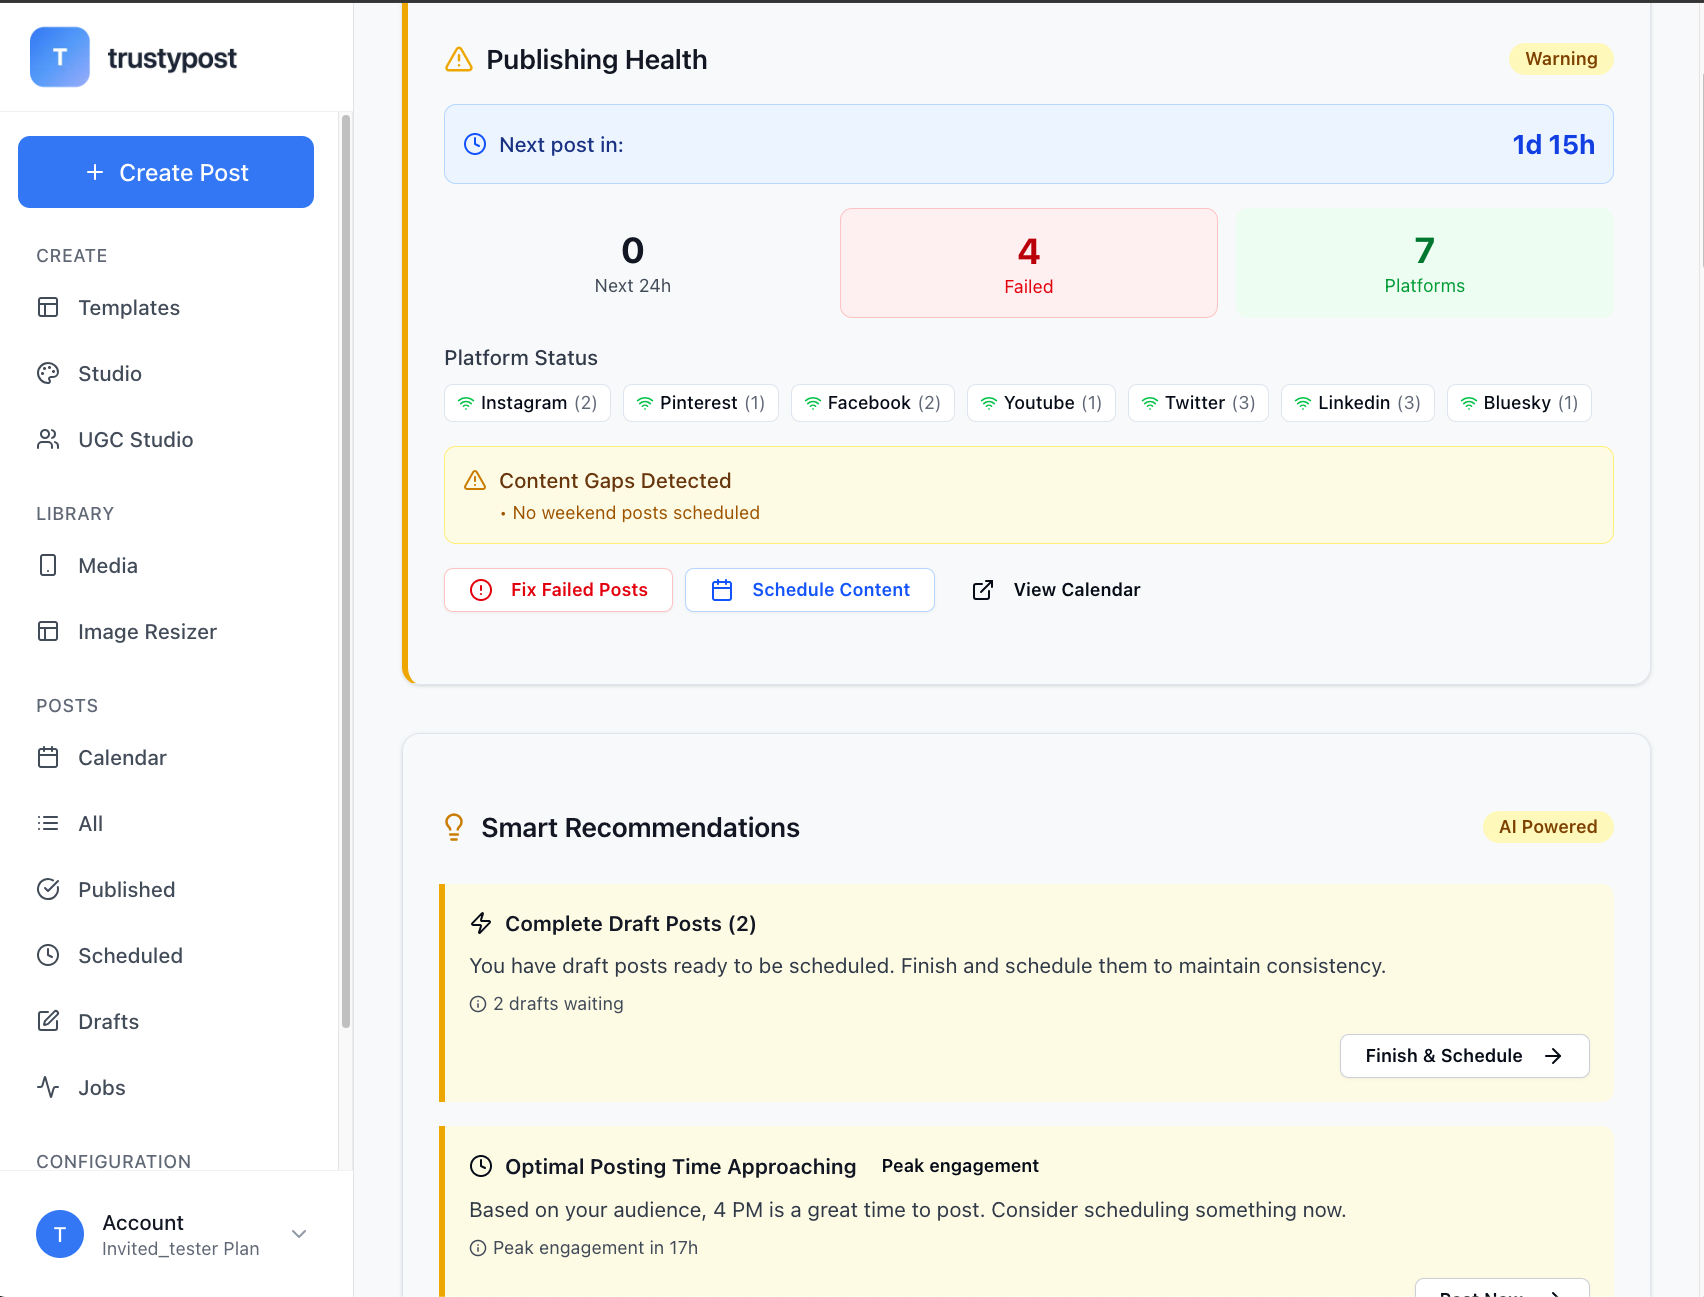Show All posts

coord(90,824)
